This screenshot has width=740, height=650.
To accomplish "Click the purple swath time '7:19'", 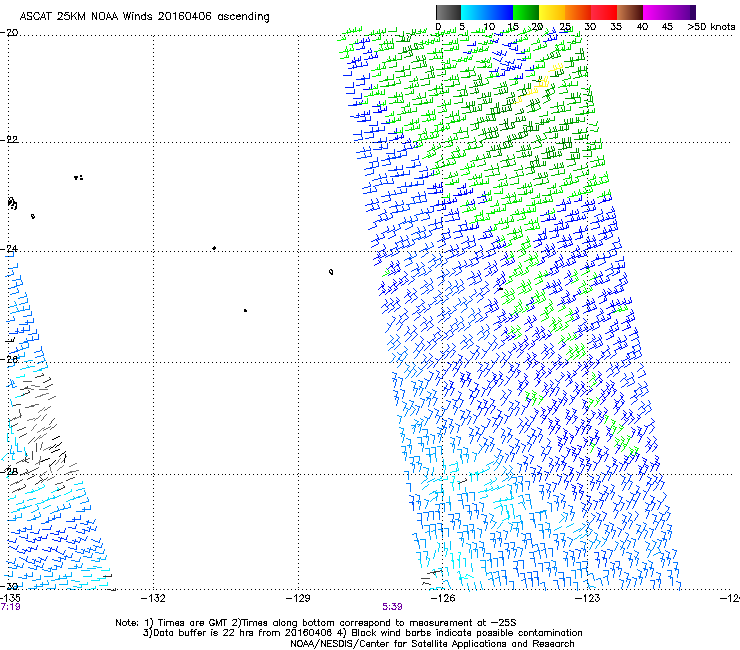I will 10,607.
